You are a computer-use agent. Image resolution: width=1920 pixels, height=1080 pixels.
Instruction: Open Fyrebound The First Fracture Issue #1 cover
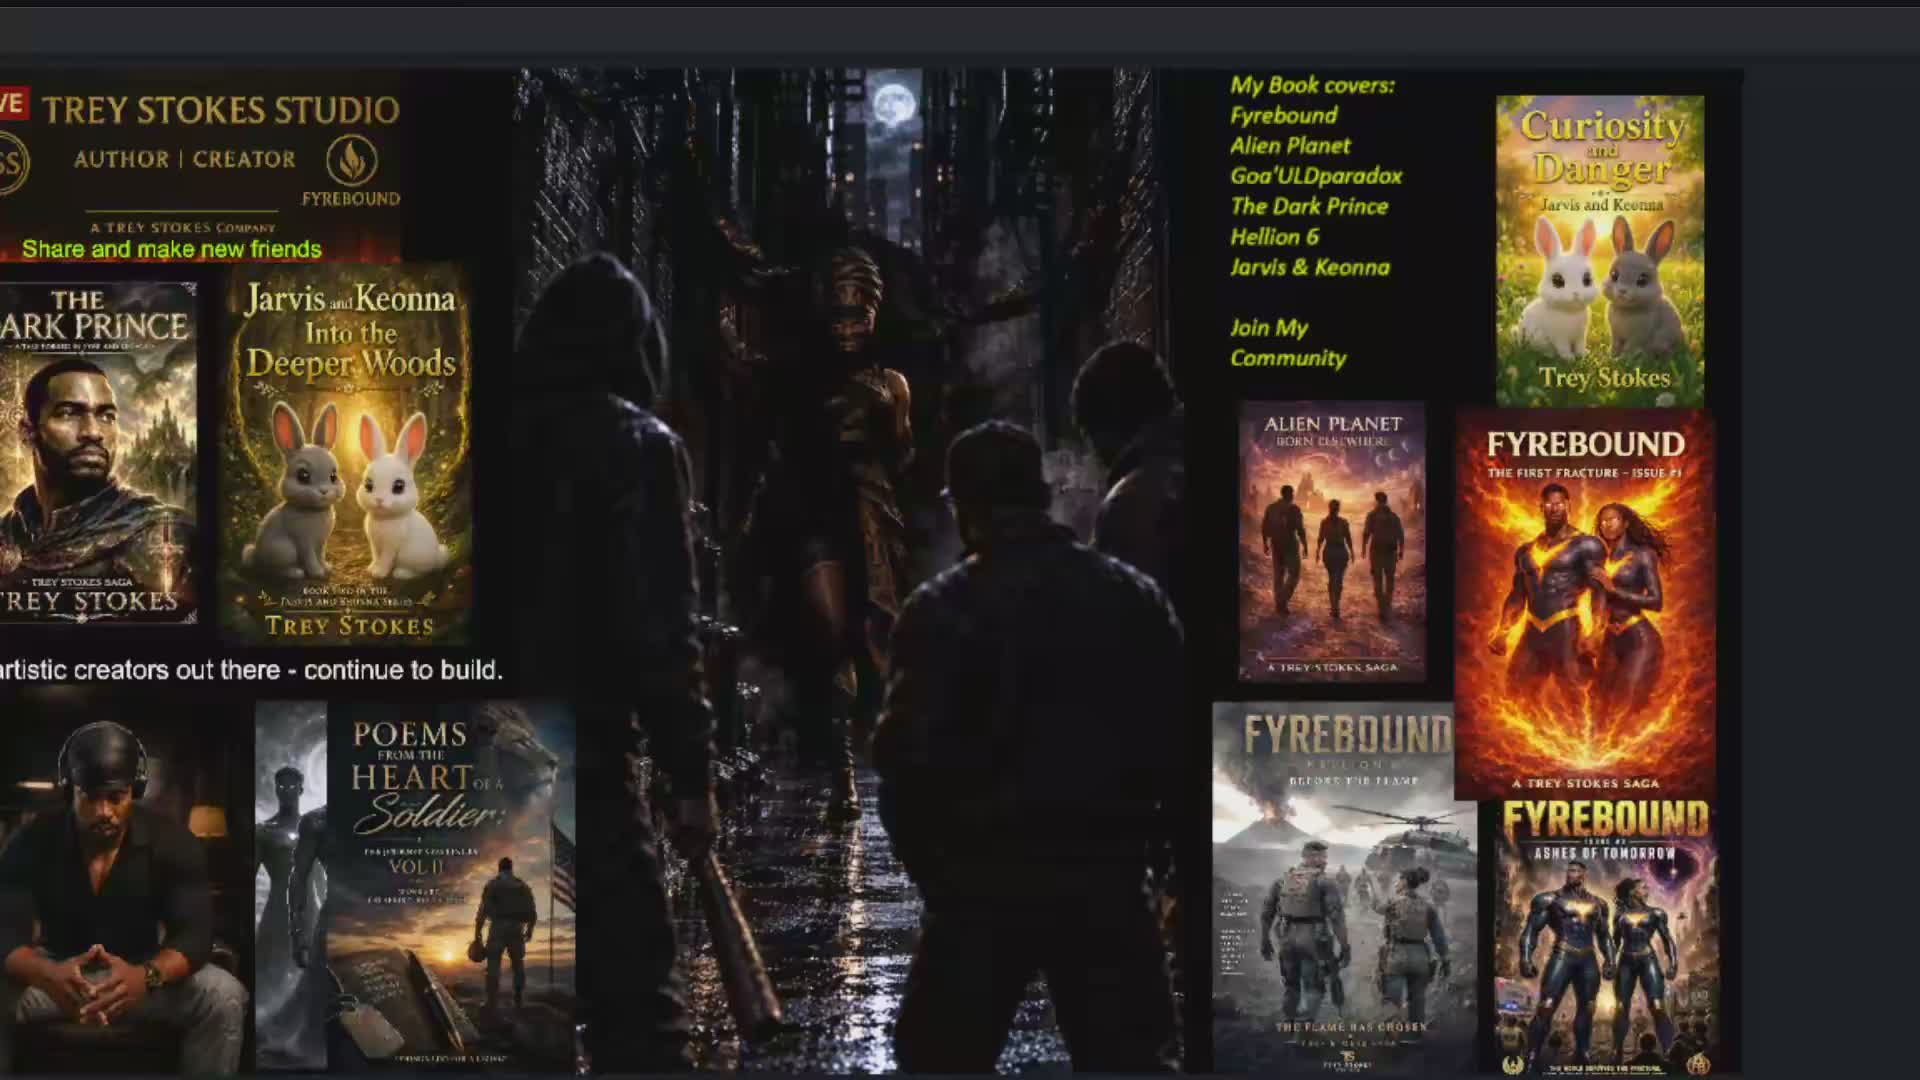point(1585,606)
